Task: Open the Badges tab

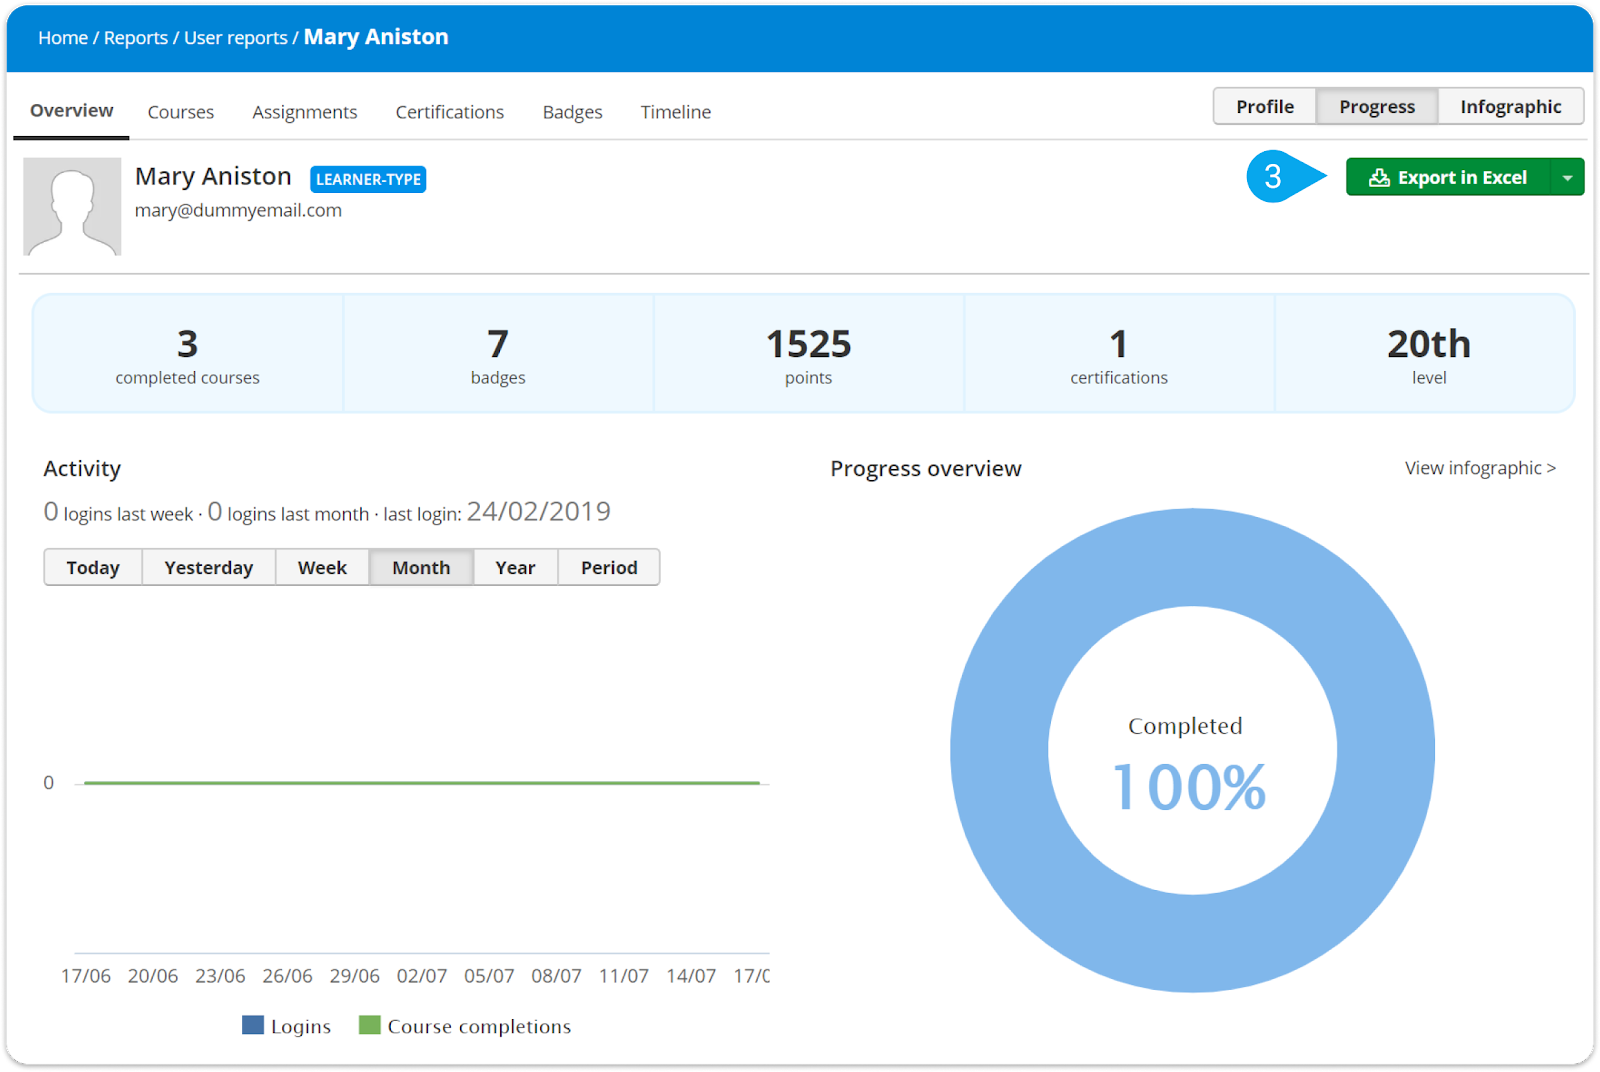Action: (x=573, y=112)
